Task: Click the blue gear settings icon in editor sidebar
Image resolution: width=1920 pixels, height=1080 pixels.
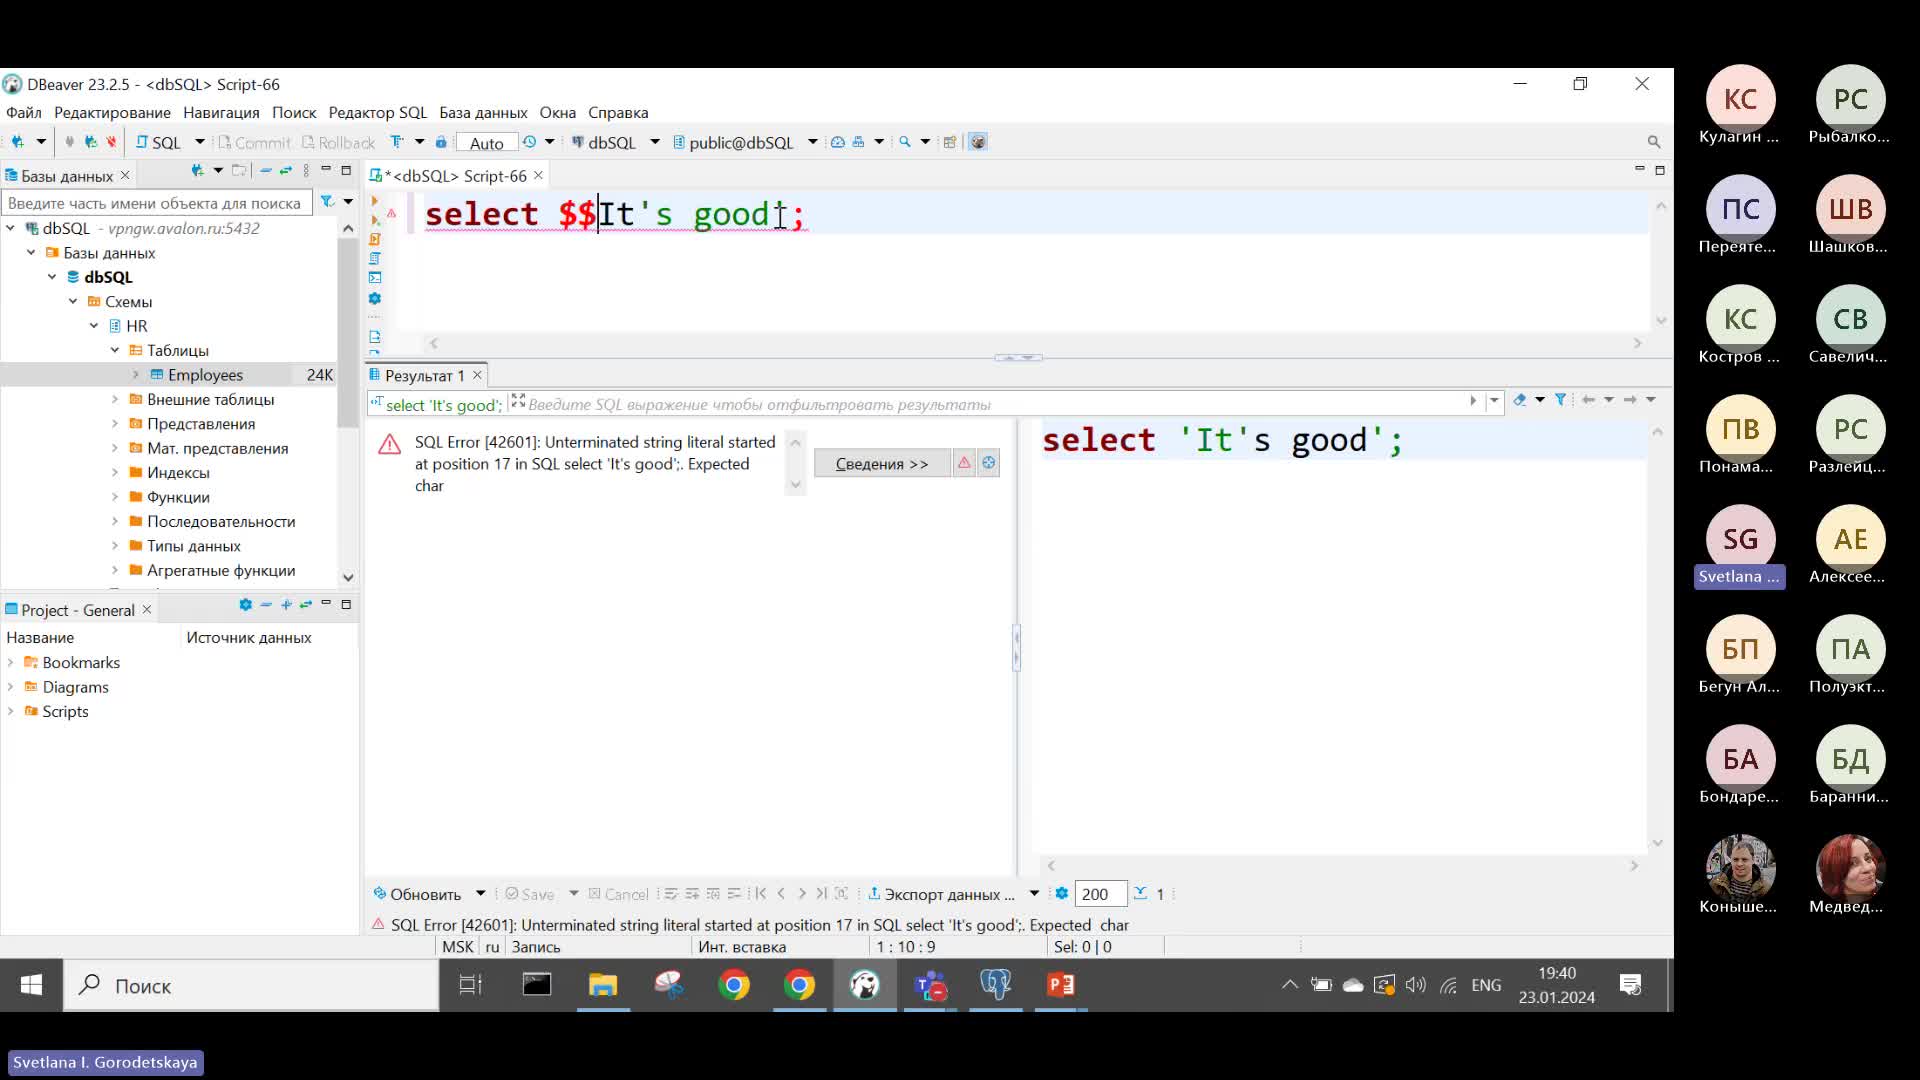Action: 375,298
